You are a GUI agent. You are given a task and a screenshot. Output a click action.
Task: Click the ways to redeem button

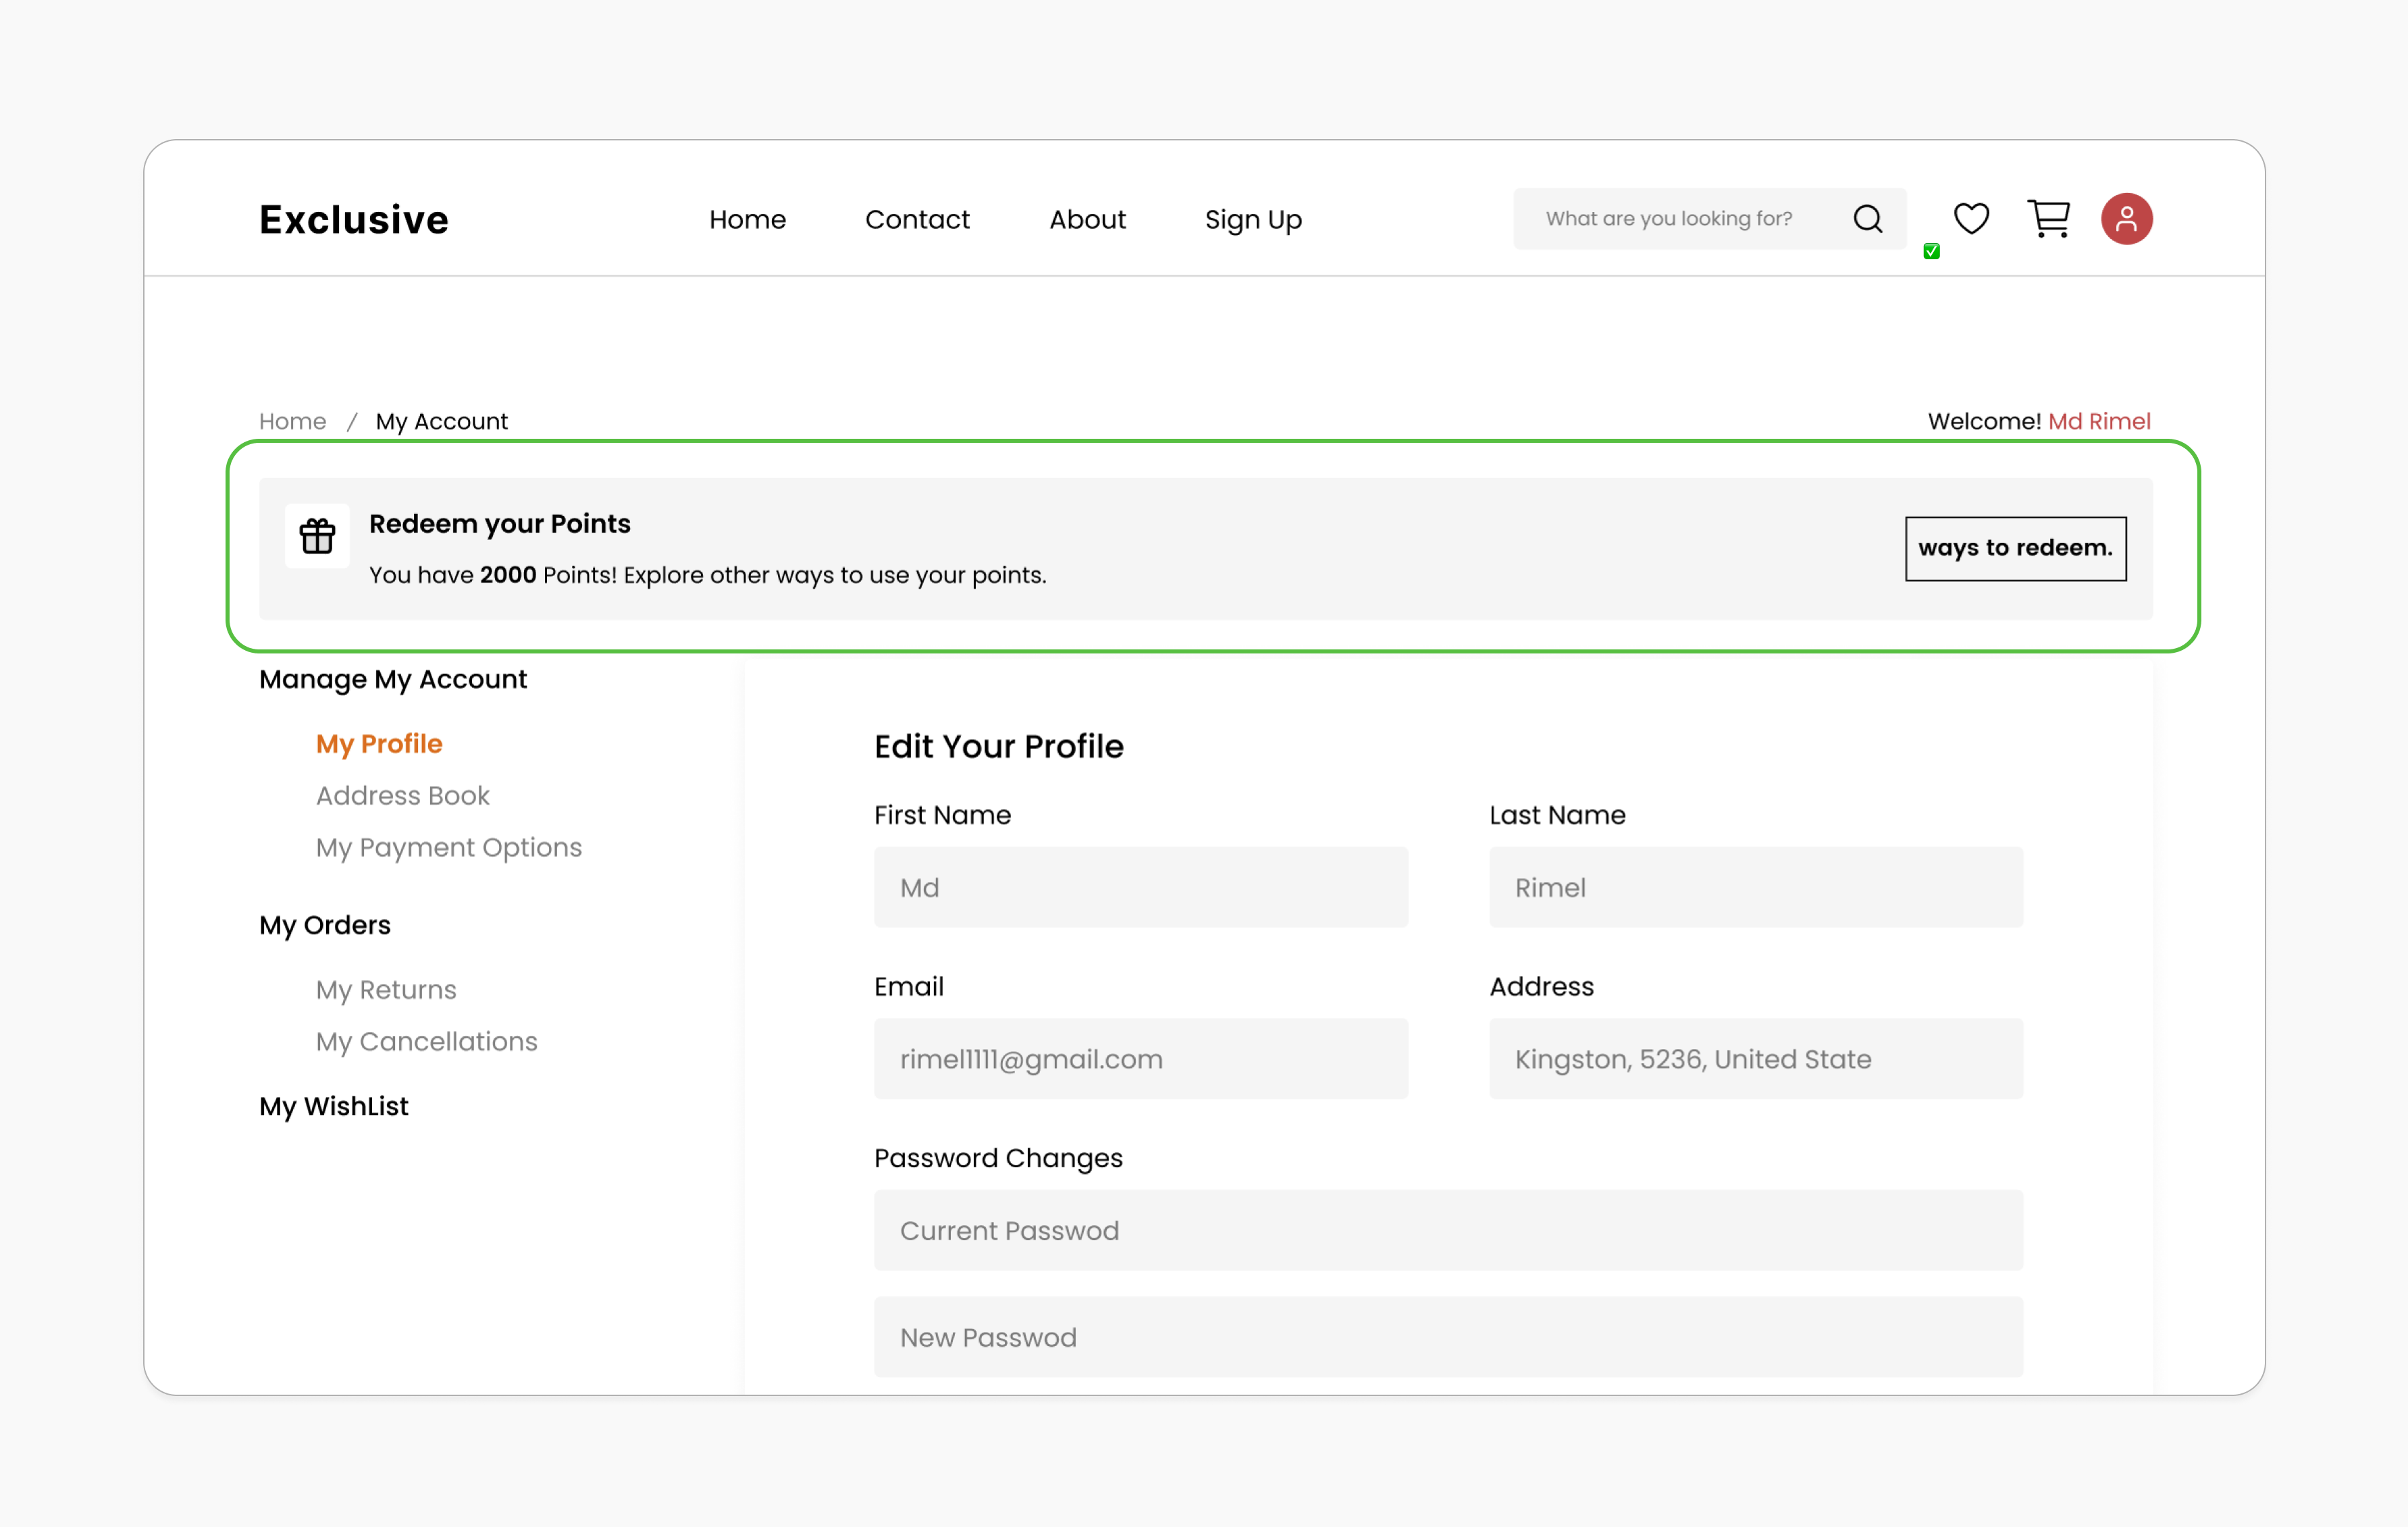2015,548
